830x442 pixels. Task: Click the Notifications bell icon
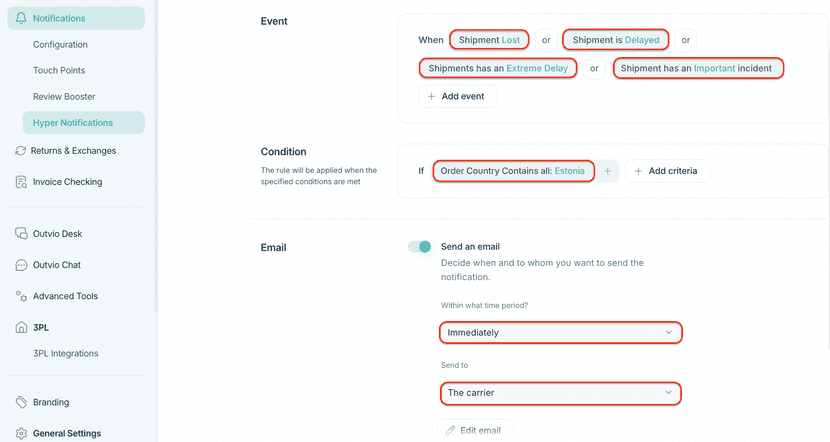coord(22,18)
